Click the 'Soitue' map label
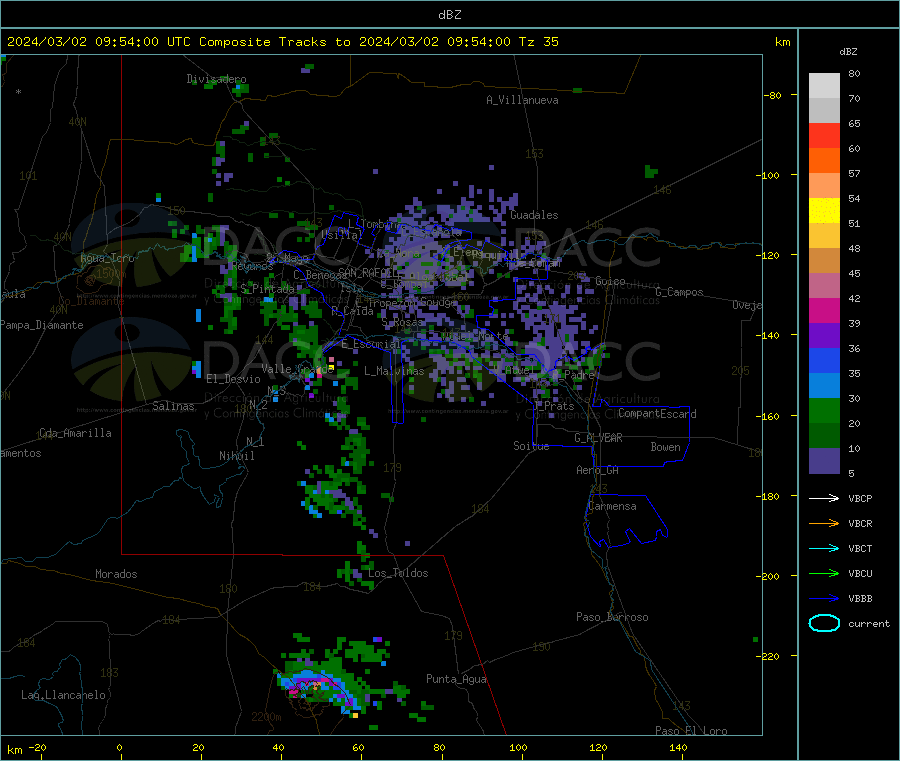 click(x=532, y=446)
